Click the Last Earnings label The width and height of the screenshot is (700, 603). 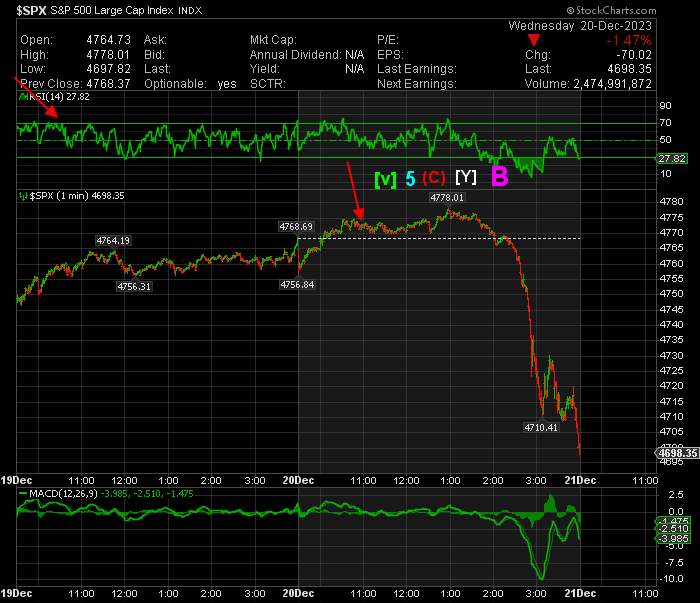pos(417,69)
